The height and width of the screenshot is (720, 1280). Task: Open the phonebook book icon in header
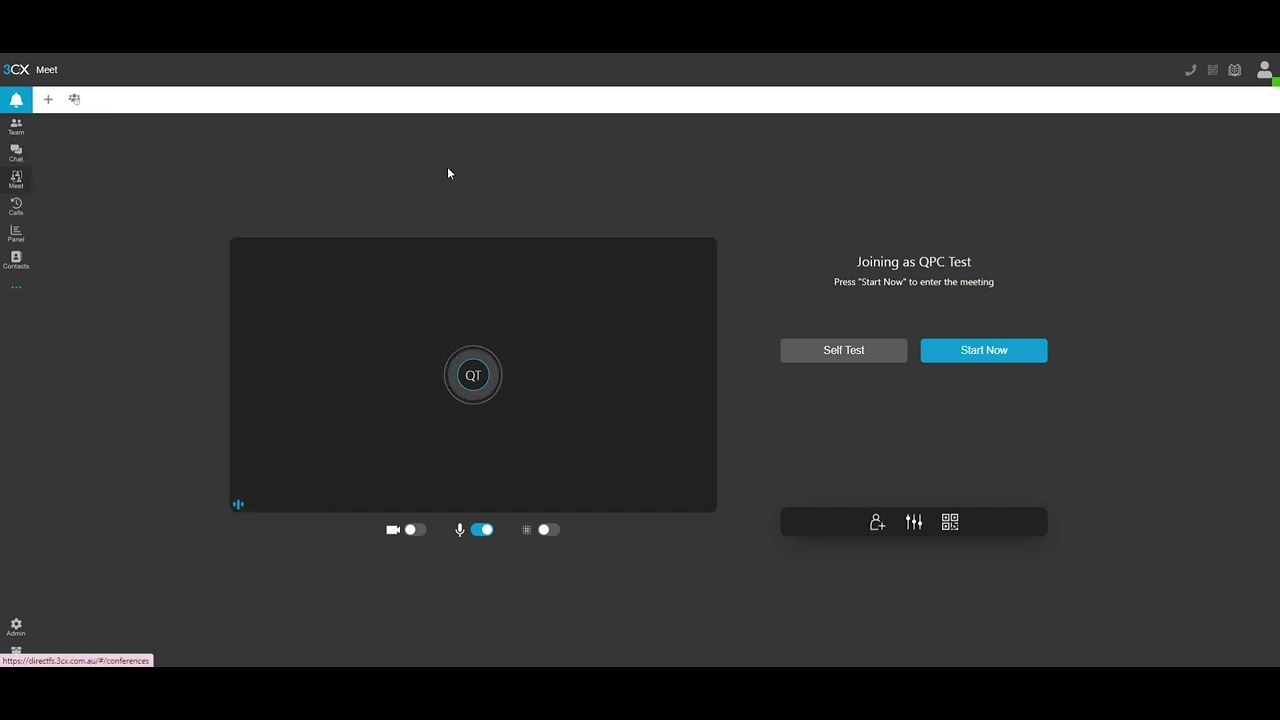coord(1235,70)
